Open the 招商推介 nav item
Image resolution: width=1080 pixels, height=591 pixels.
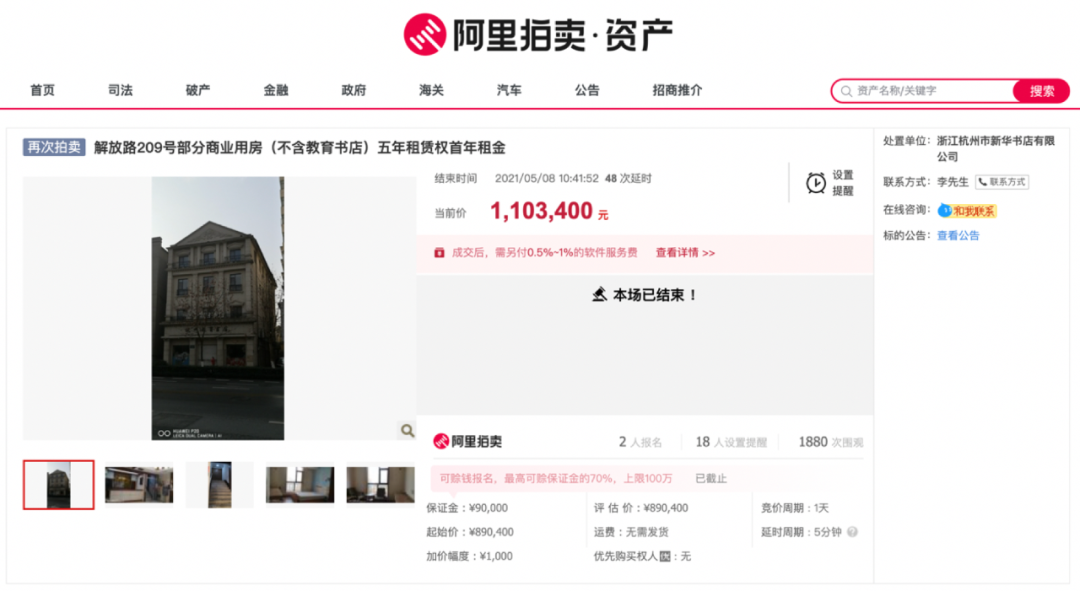click(677, 90)
